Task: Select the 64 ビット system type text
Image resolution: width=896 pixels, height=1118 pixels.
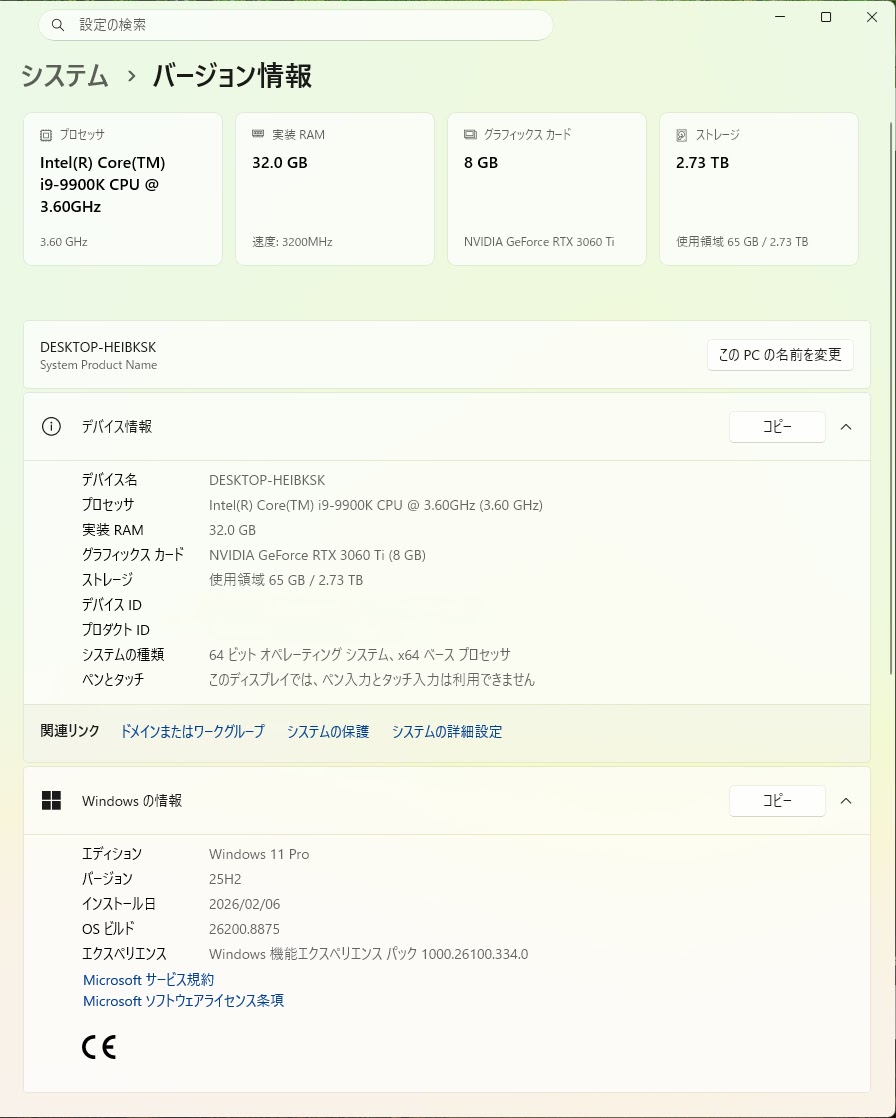Action: coord(360,655)
